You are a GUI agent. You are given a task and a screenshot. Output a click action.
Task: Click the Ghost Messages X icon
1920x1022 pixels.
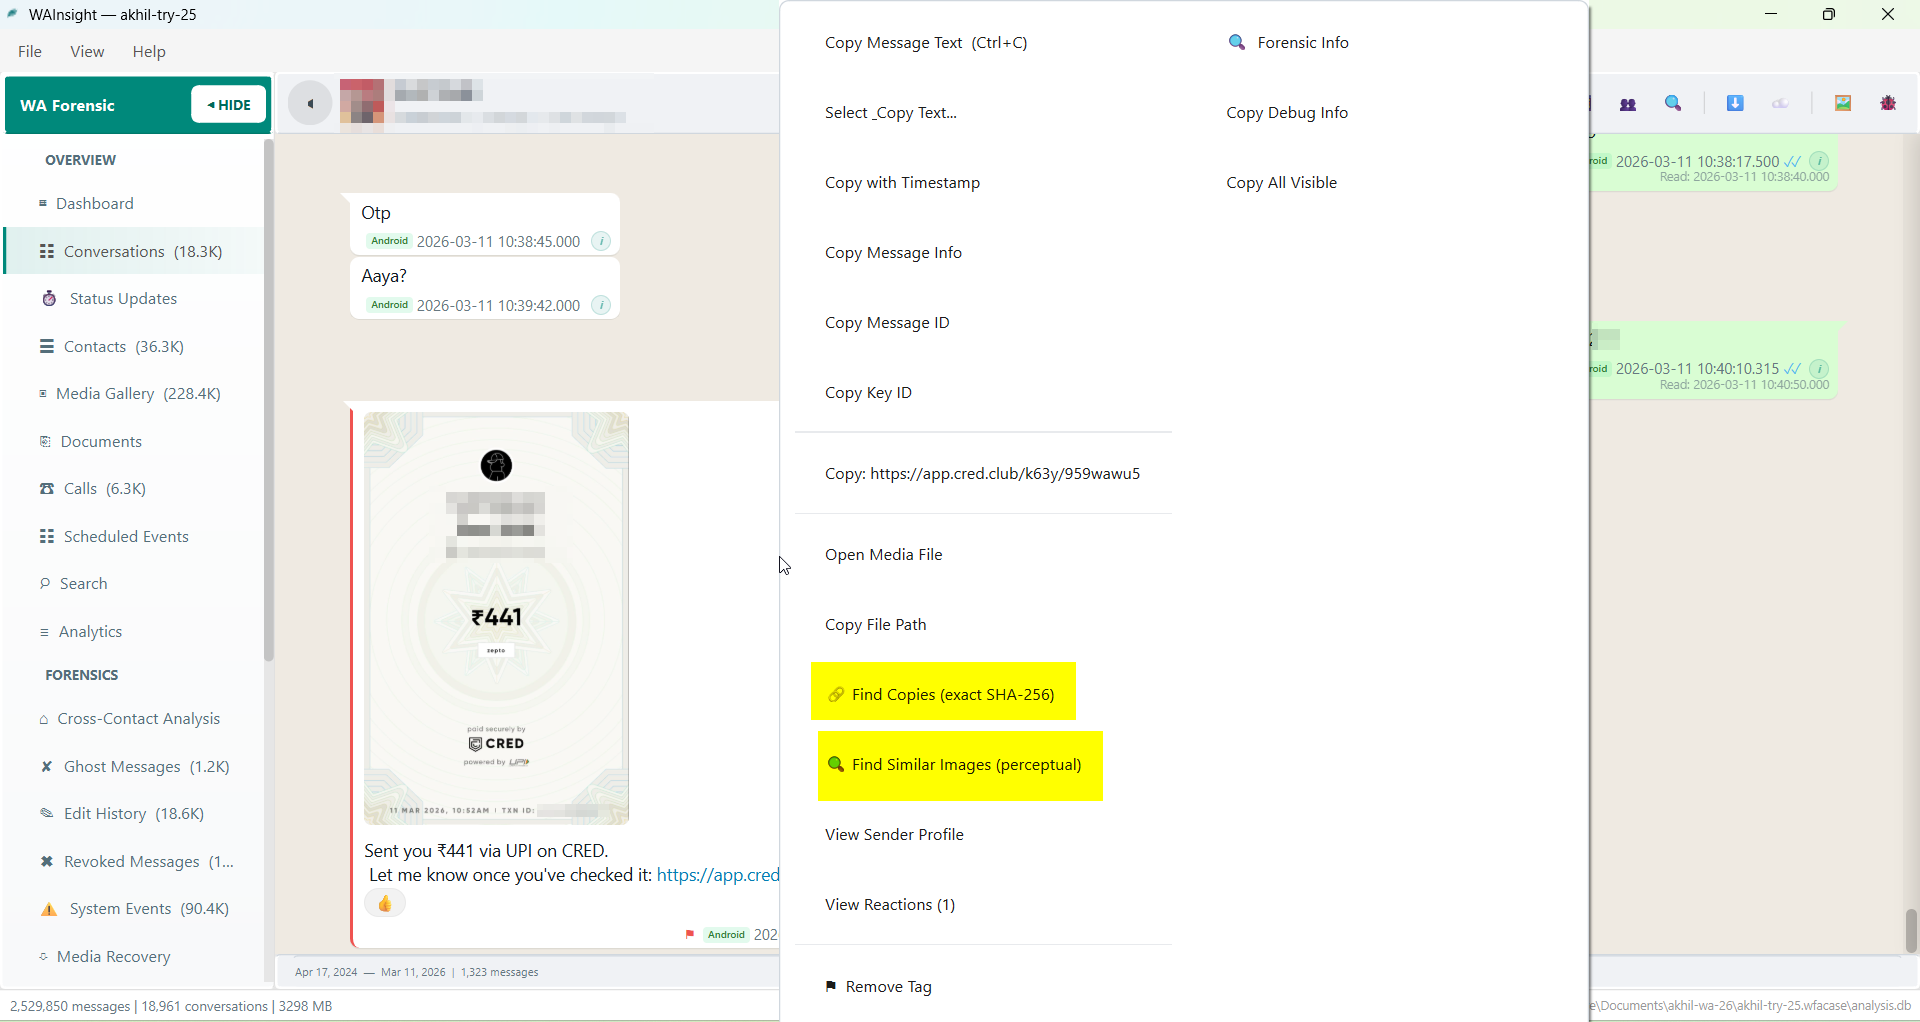pyautogui.click(x=46, y=766)
